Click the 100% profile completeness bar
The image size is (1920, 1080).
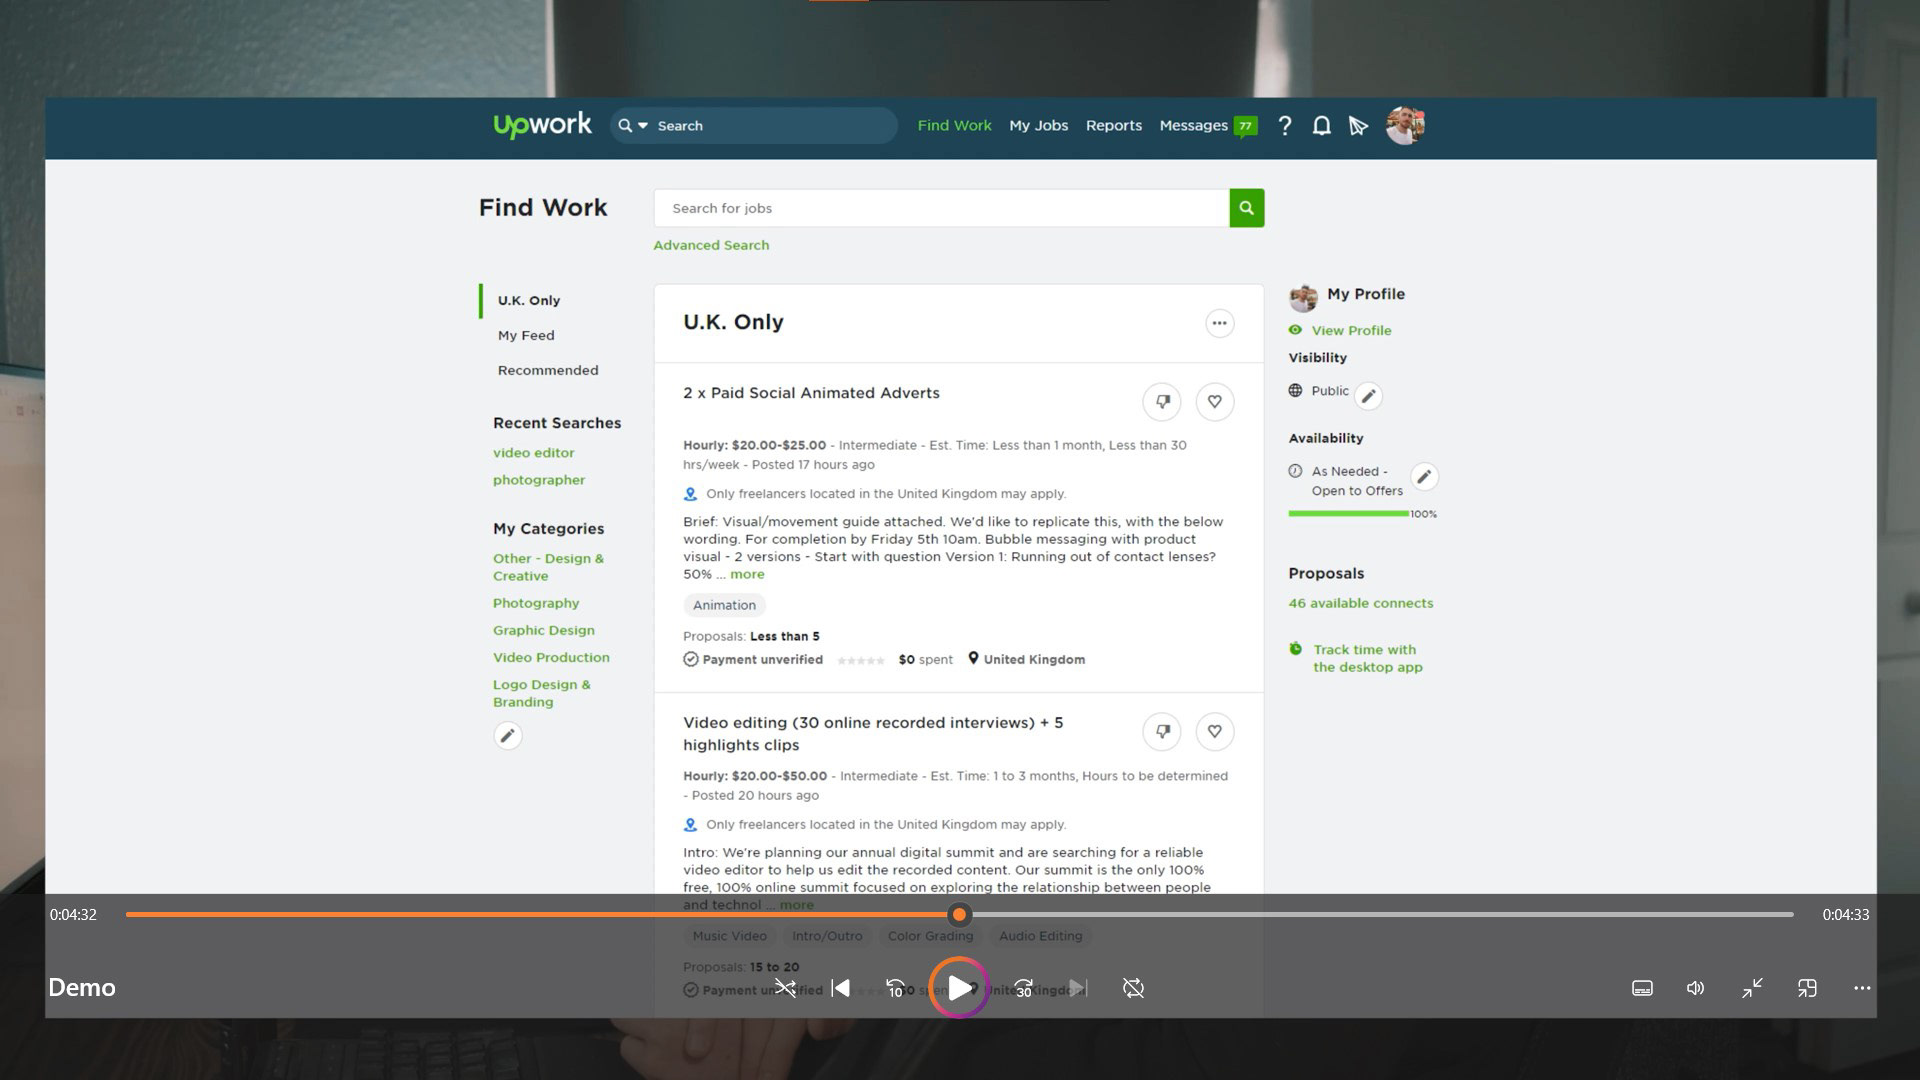[1348, 514]
